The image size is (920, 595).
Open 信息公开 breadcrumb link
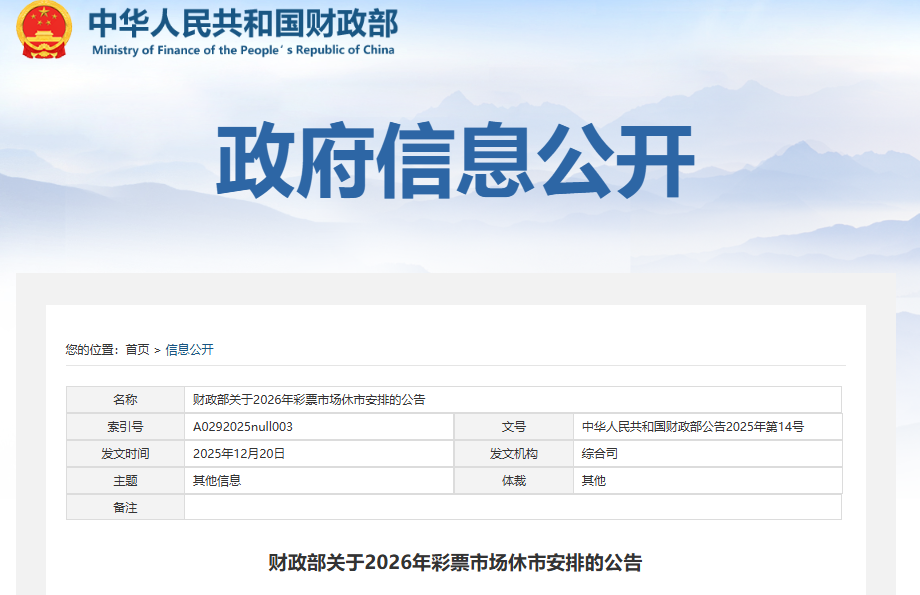point(189,349)
